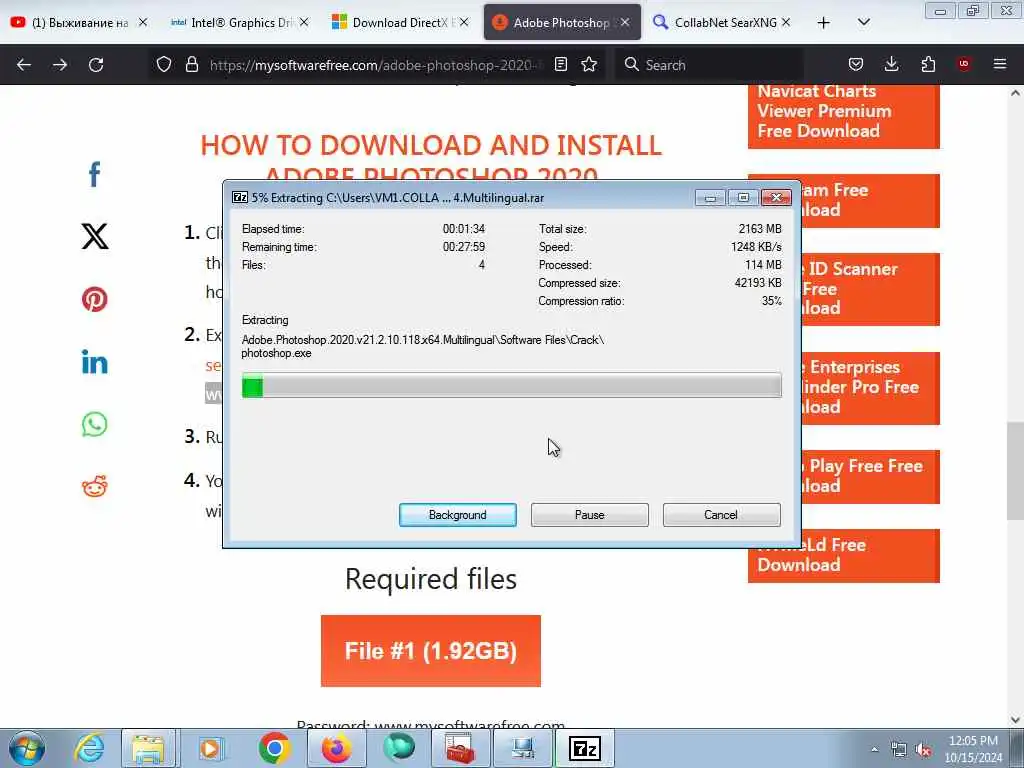
Task: Close the YouTube tab
Action: pyautogui.click(x=142, y=22)
